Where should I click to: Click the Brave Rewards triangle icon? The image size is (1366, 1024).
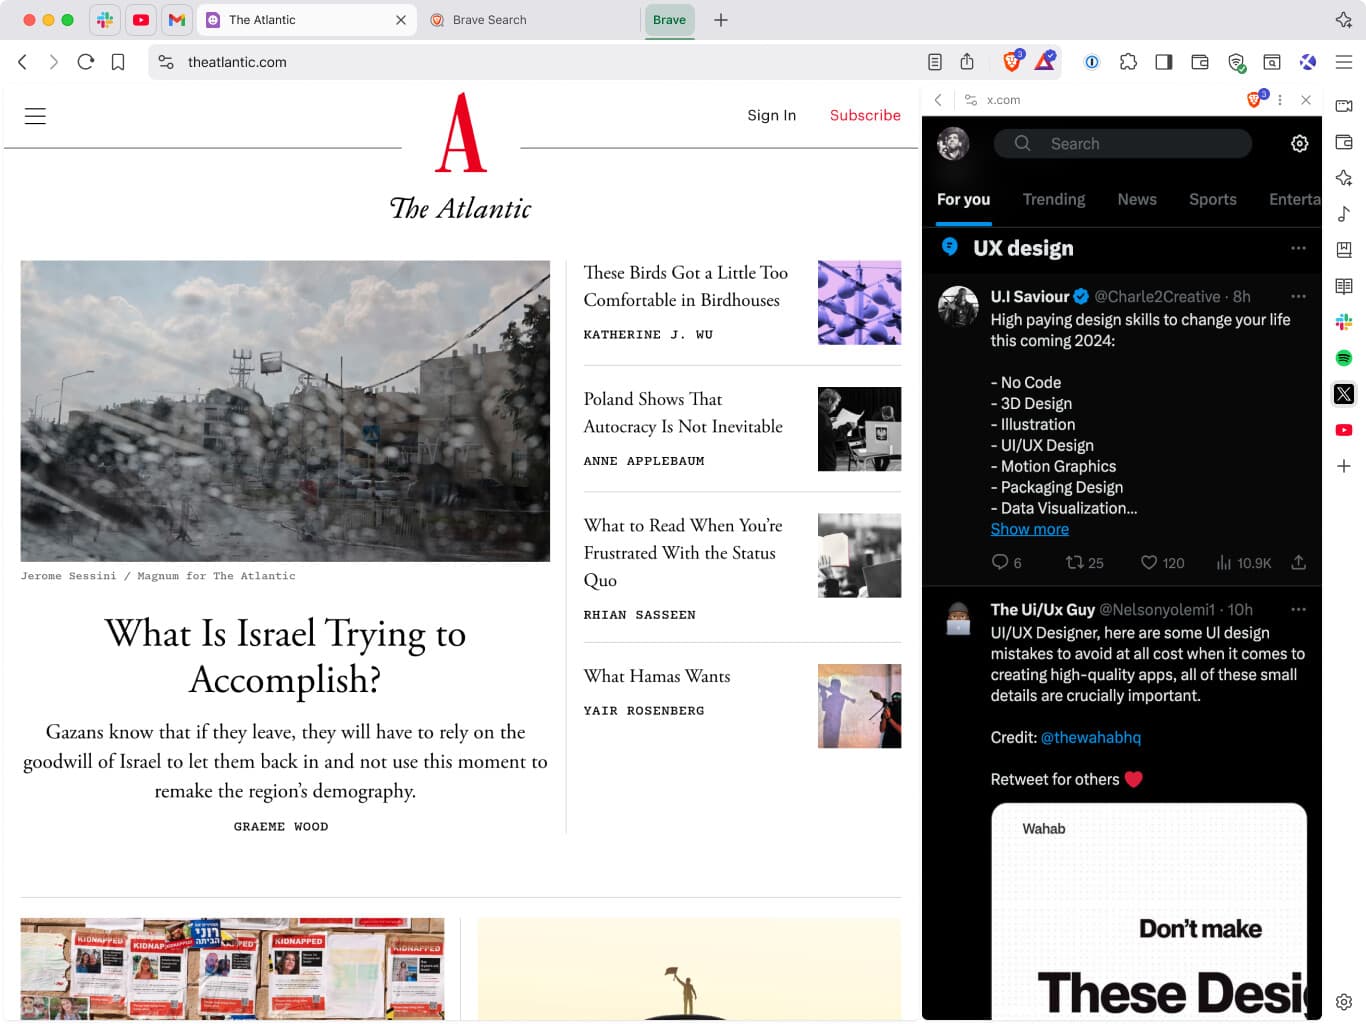click(1045, 62)
